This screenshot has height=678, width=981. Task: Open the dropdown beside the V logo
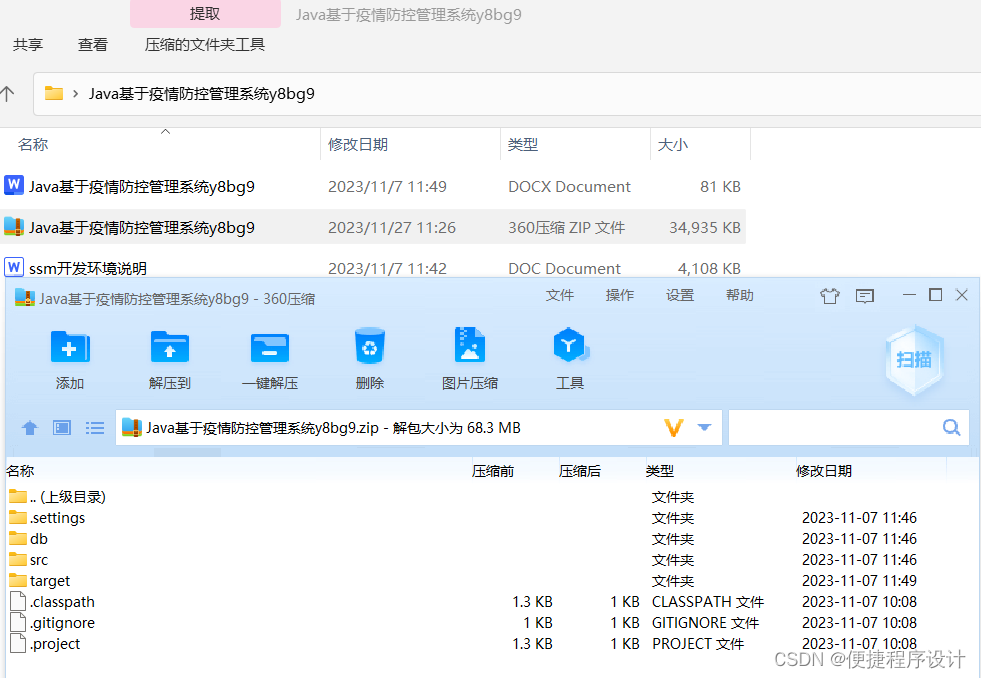pyautogui.click(x=702, y=427)
